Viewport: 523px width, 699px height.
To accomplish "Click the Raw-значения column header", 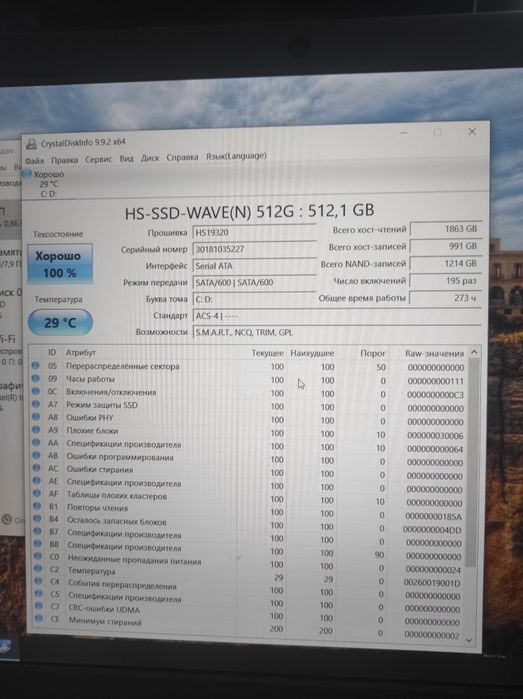I will click(434, 354).
